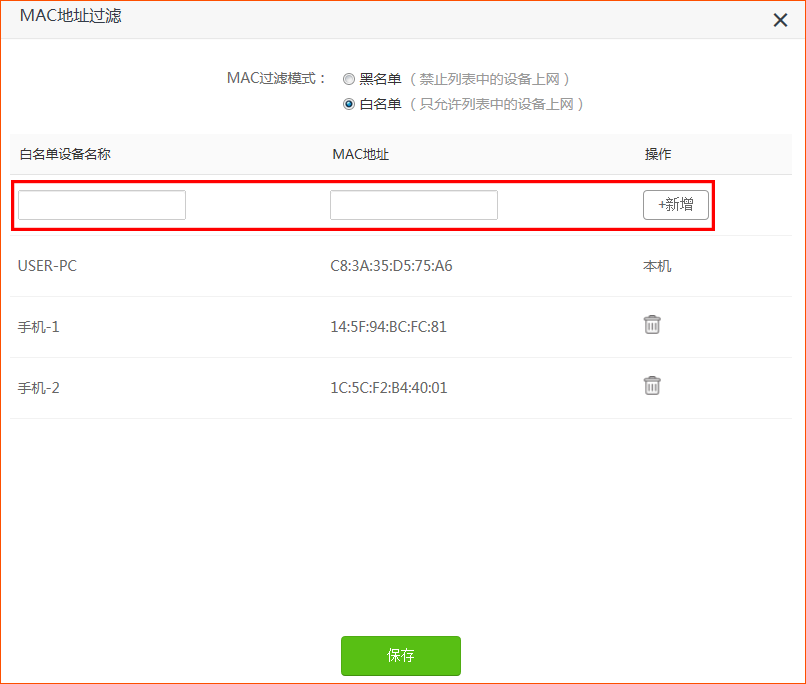Click the 白名单设备名称 column header
Screen dimensions: 806x684
pyautogui.click(x=62, y=154)
